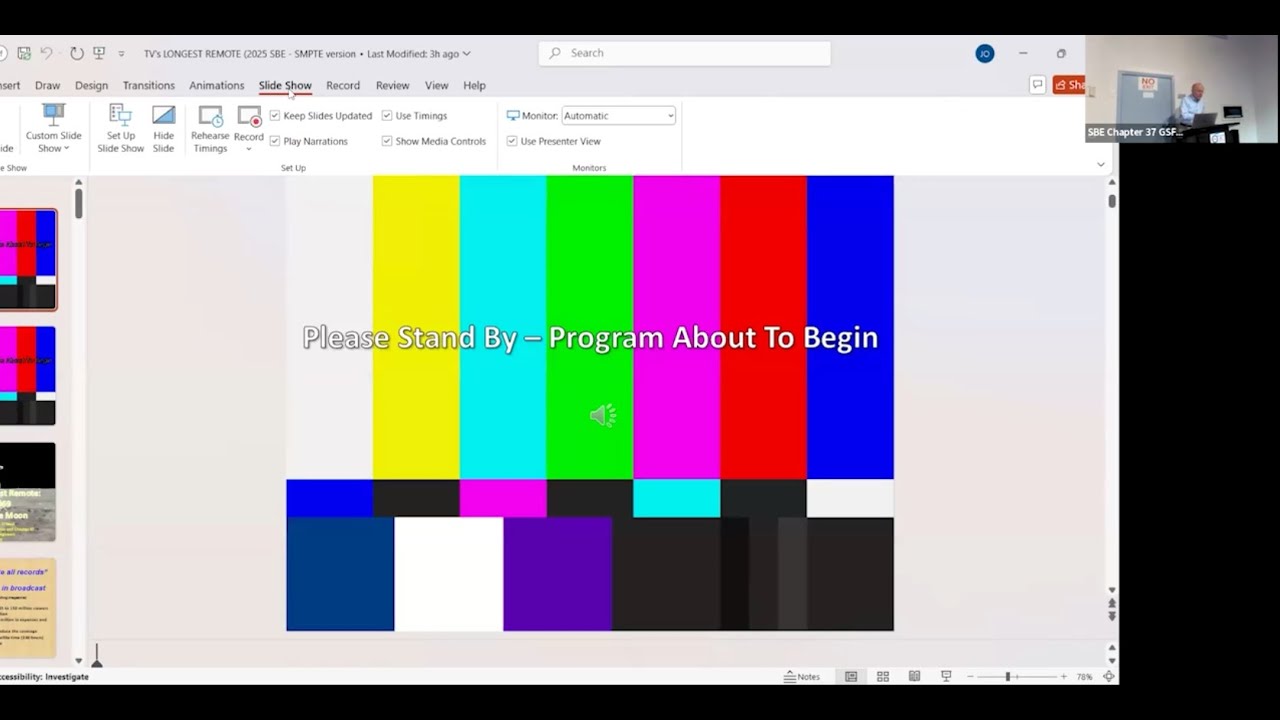Click the zoom in plus button
The image size is (1280, 720).
coord(1063,677)
